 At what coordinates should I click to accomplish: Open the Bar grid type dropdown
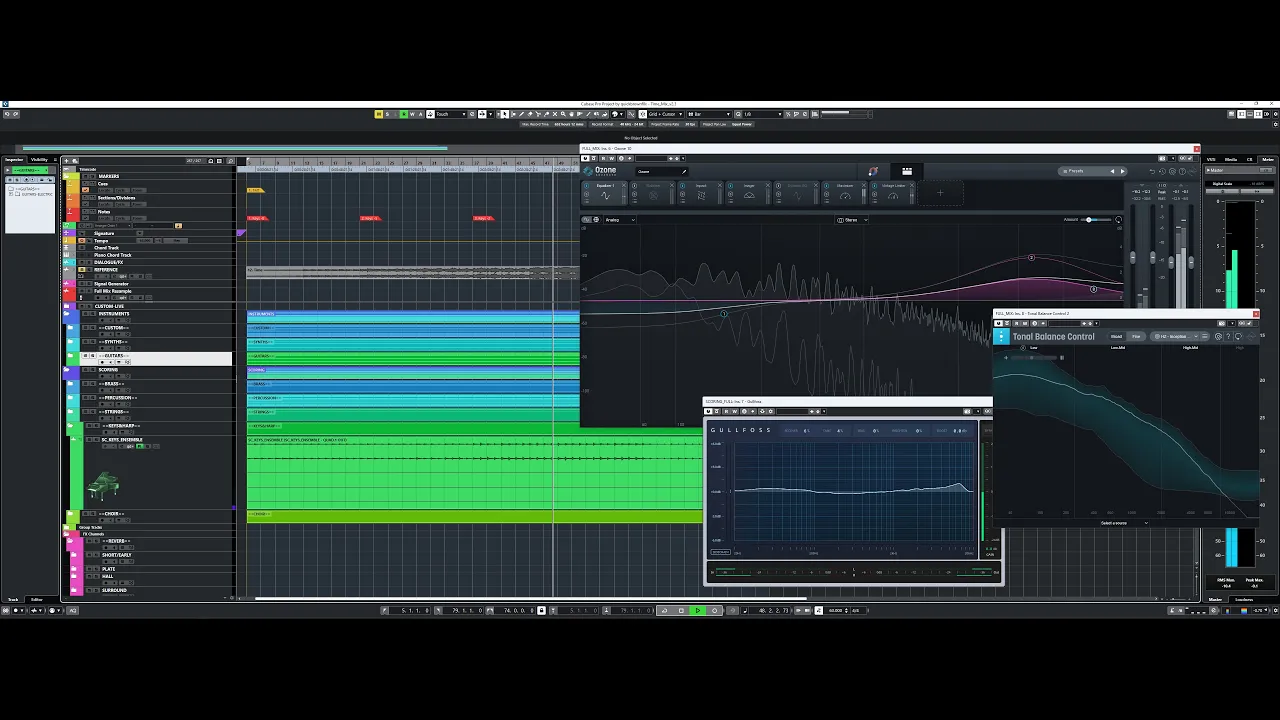pyautogui.click(x=709, y=114)
